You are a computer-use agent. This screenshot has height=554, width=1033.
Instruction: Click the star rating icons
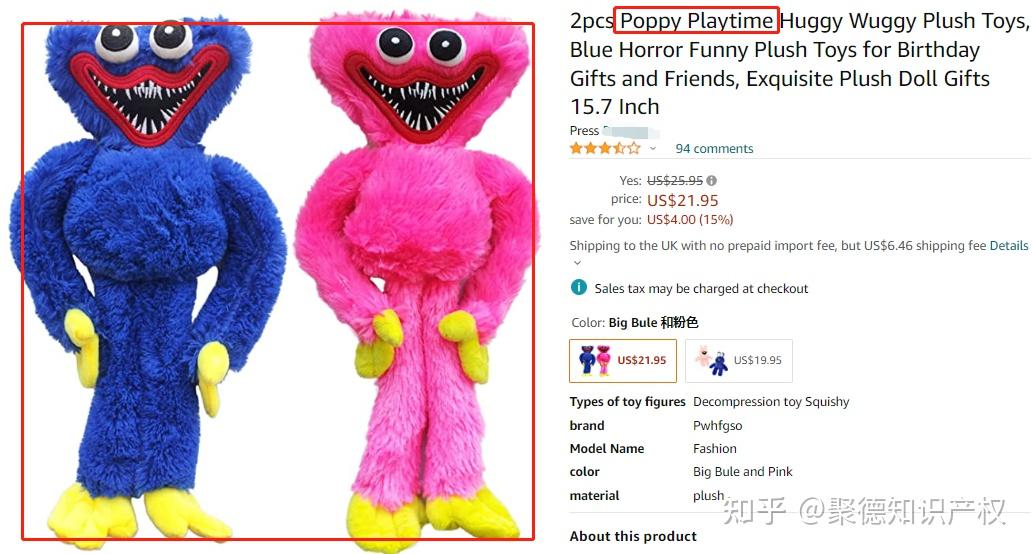(x=605, y=148)
